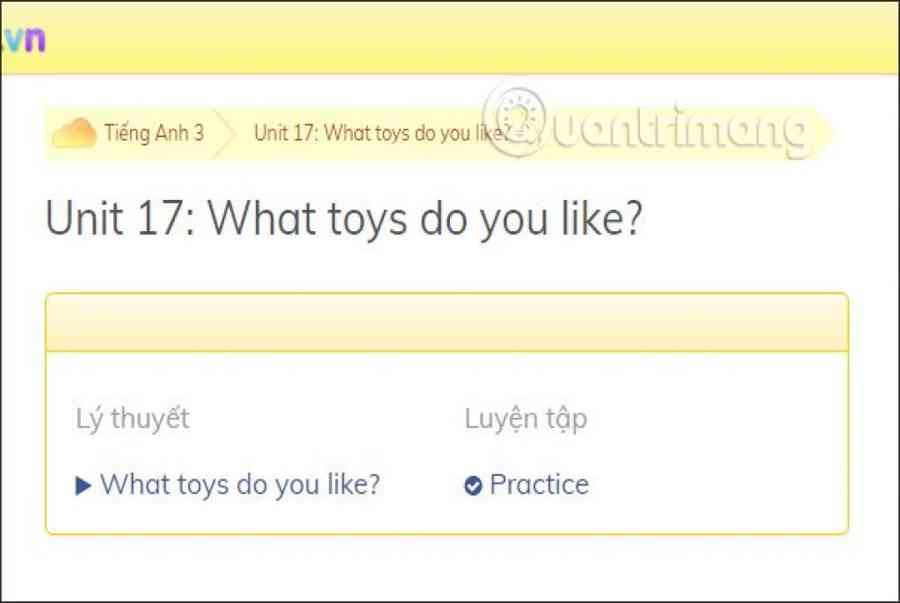Viewport: 900px width, 603px height.
Task: Open the Practice exercise link
Action: (539, 485)
